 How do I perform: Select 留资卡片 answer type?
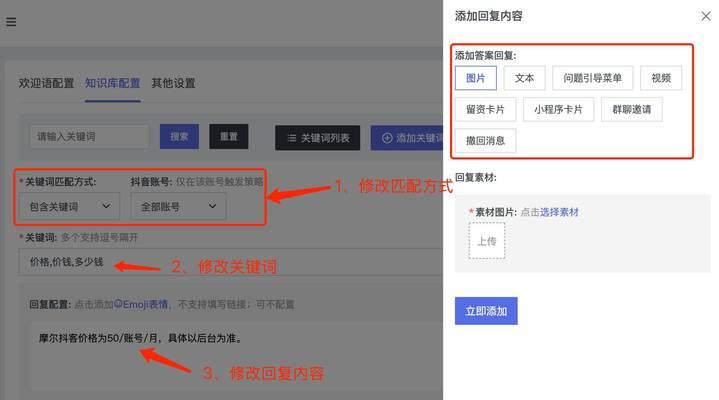click(x=485, y=109)
